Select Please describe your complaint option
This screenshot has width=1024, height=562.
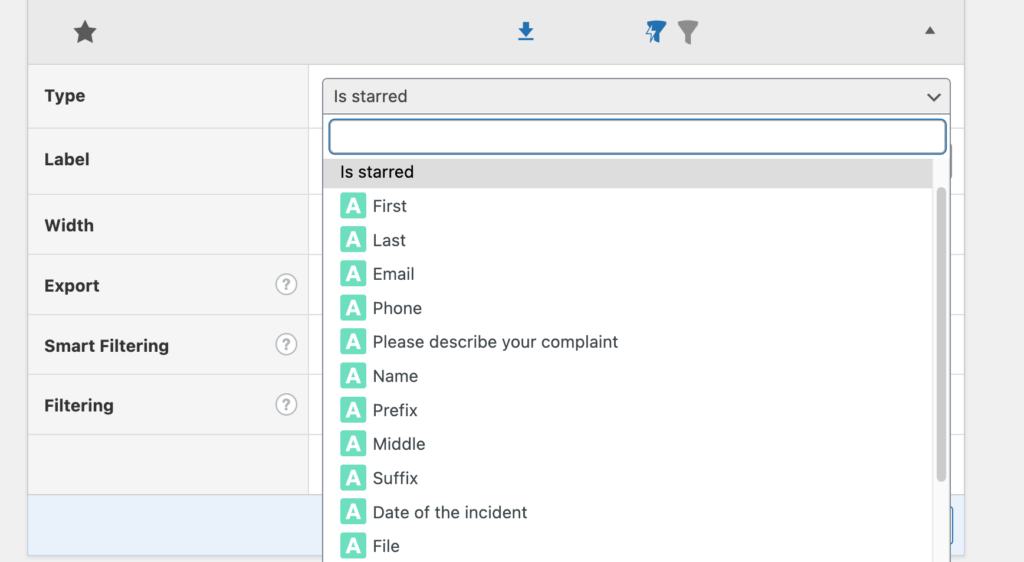click(x=495, y=342)
